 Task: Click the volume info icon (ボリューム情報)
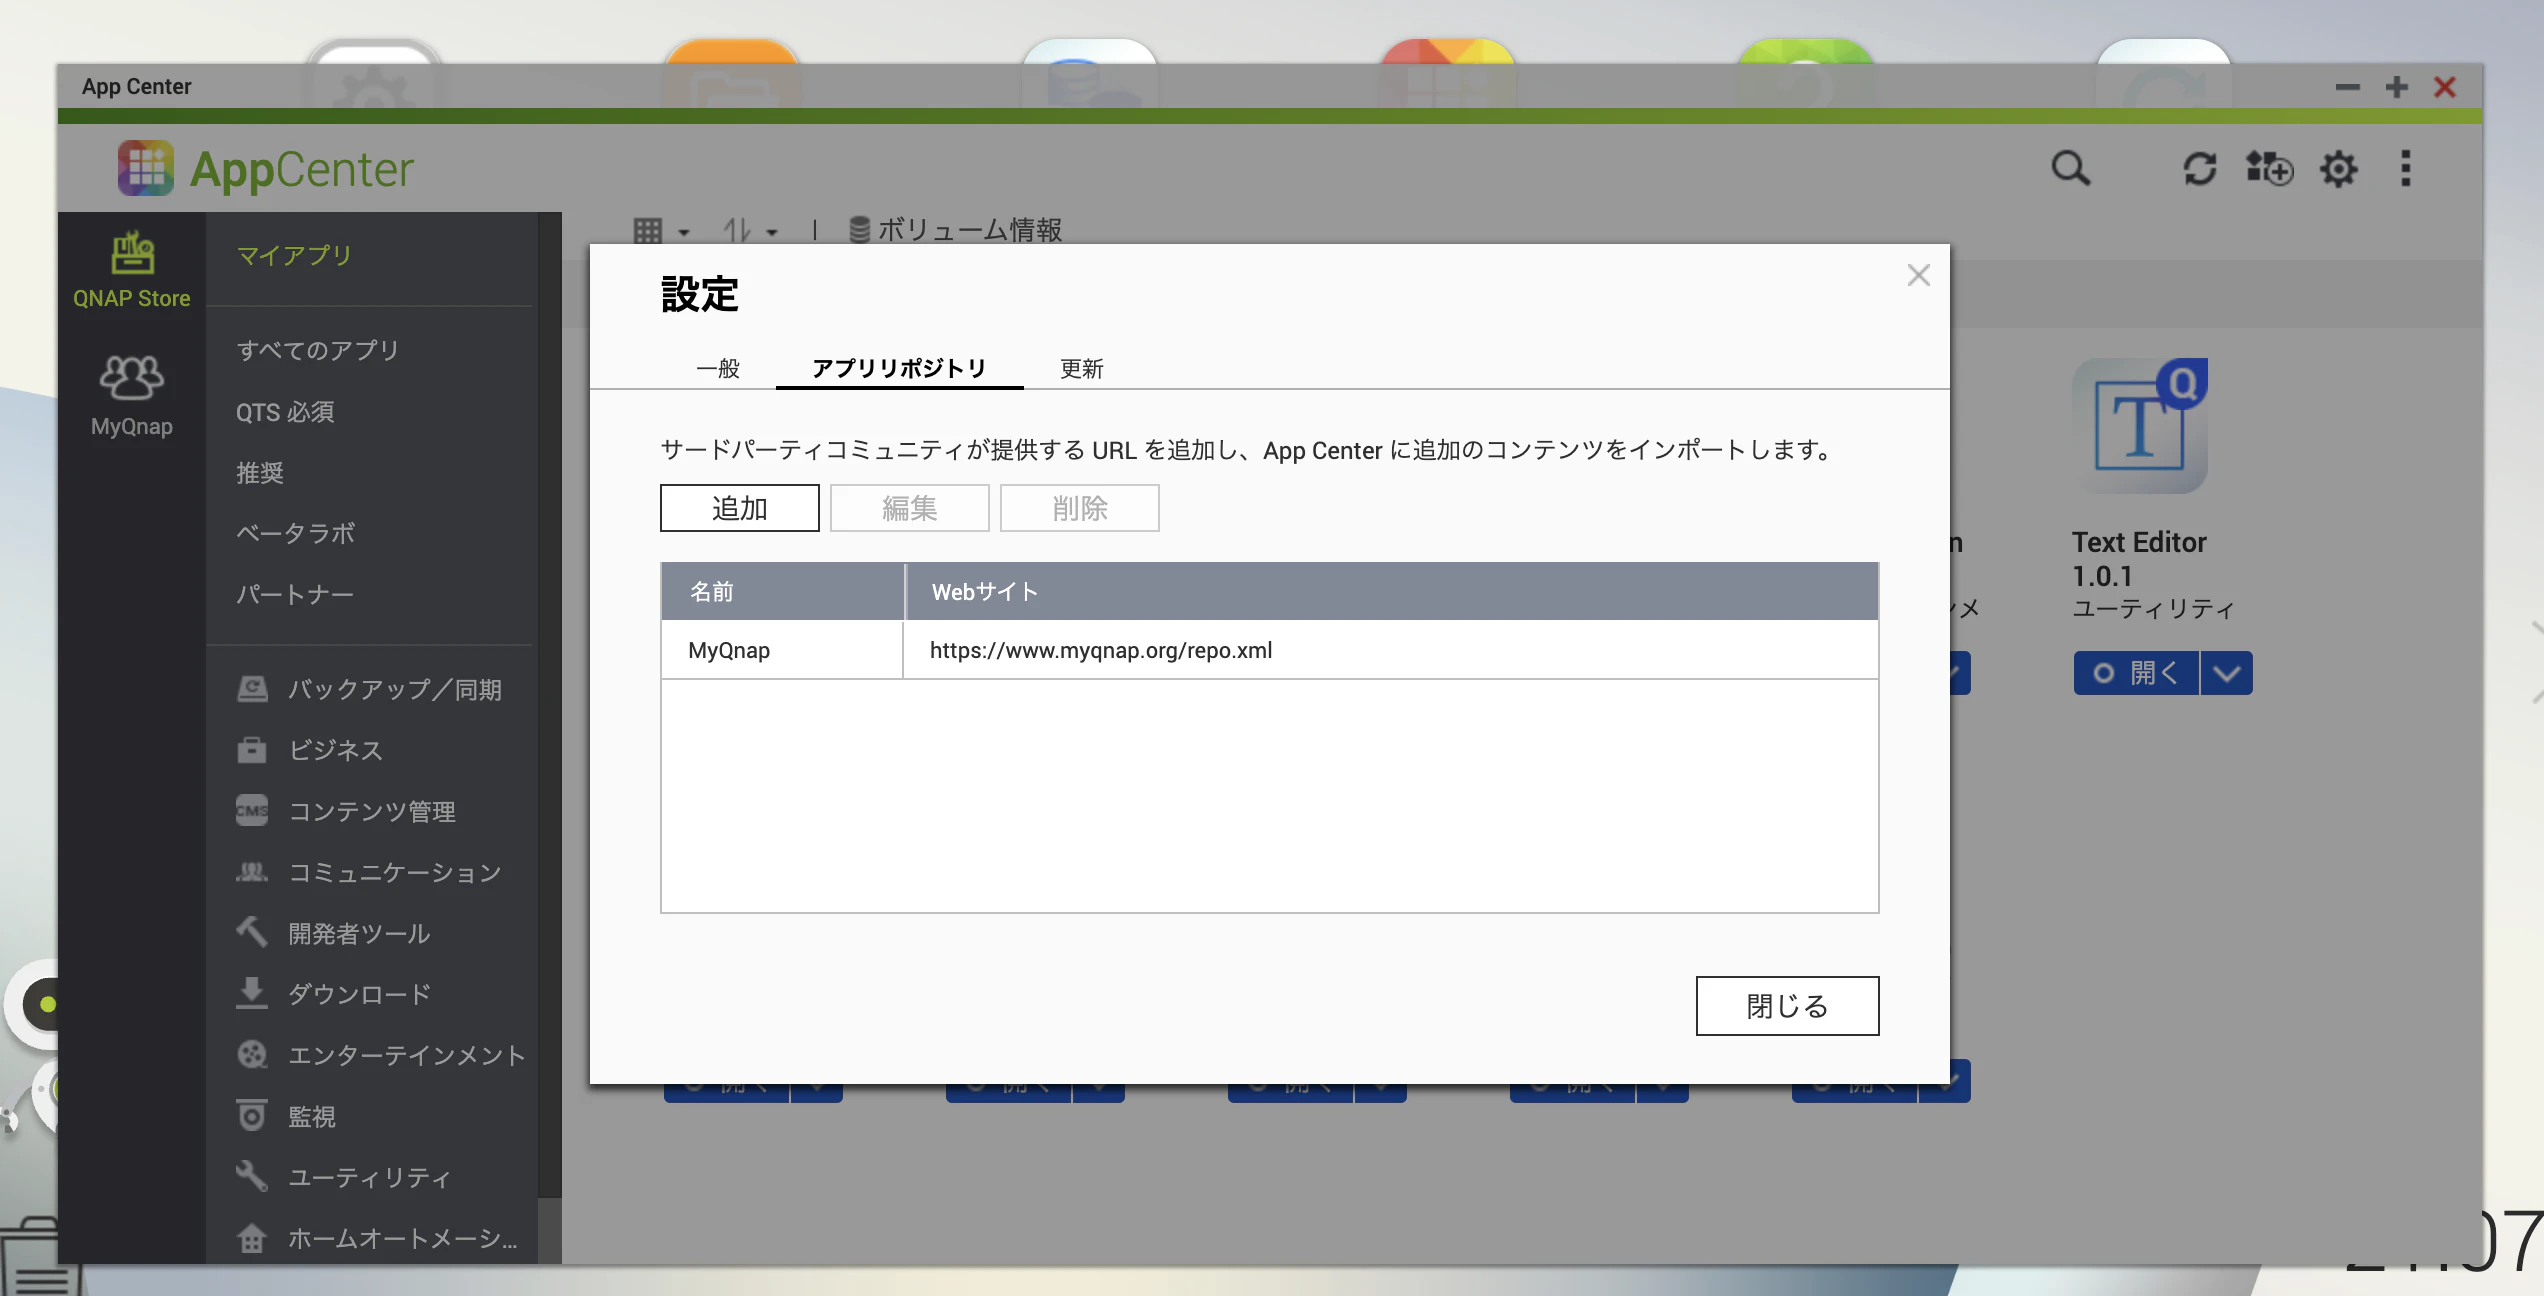(859, 230)
